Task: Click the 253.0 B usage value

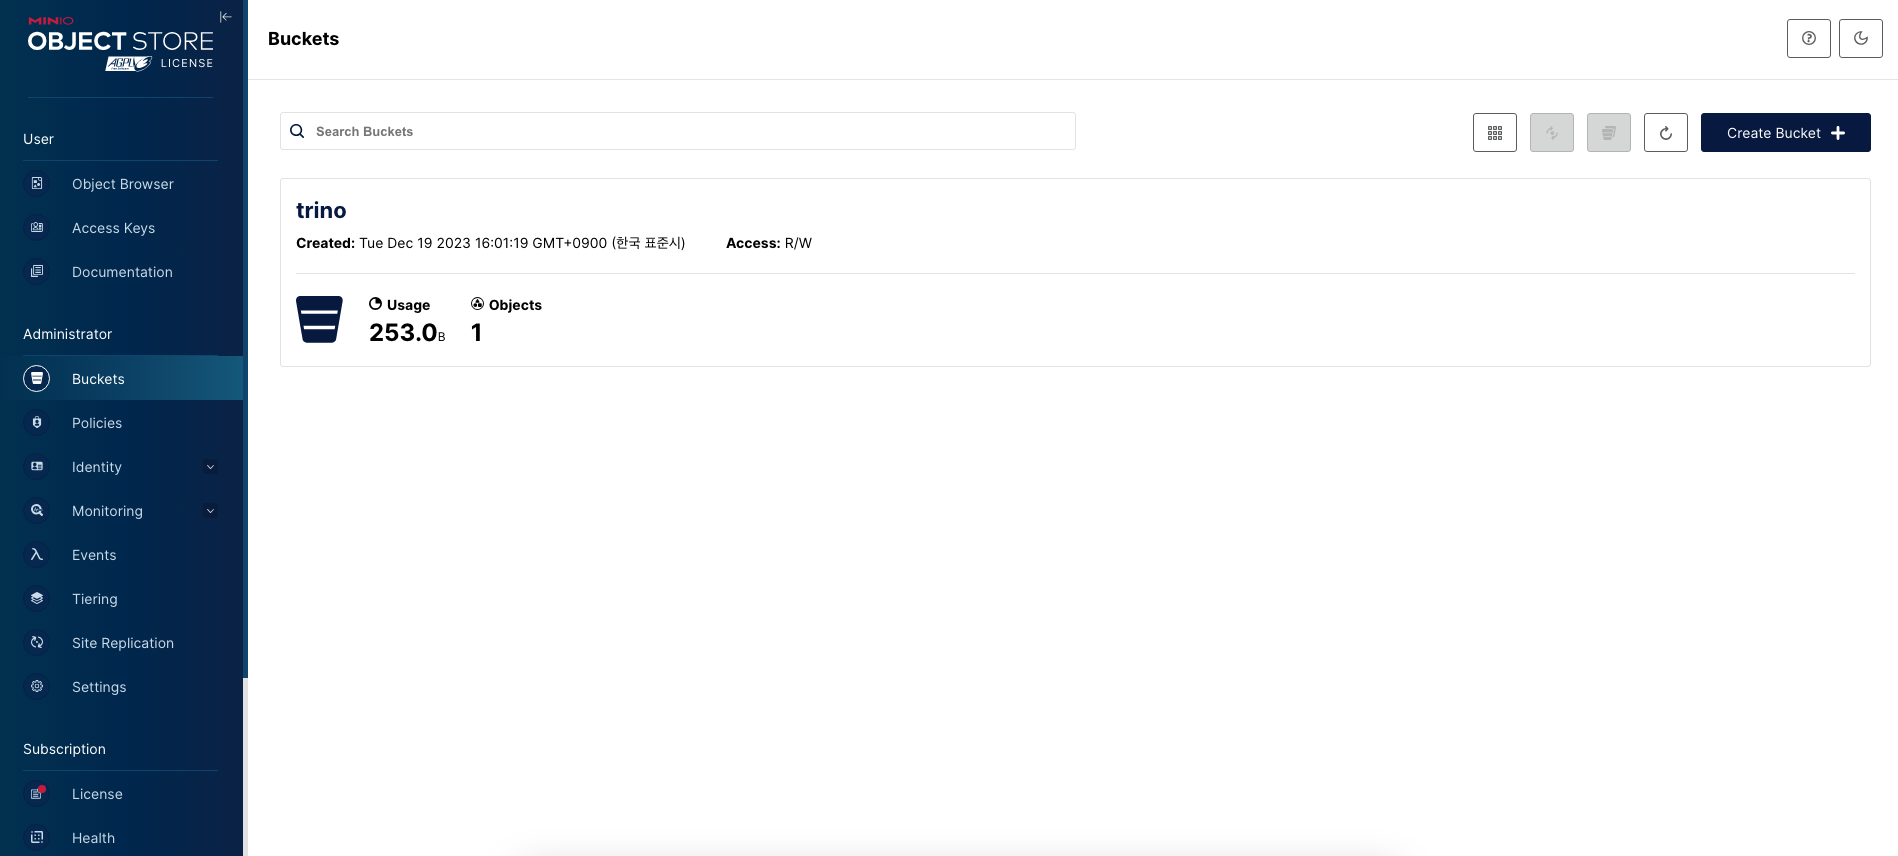Action: (x=407, y=332)
